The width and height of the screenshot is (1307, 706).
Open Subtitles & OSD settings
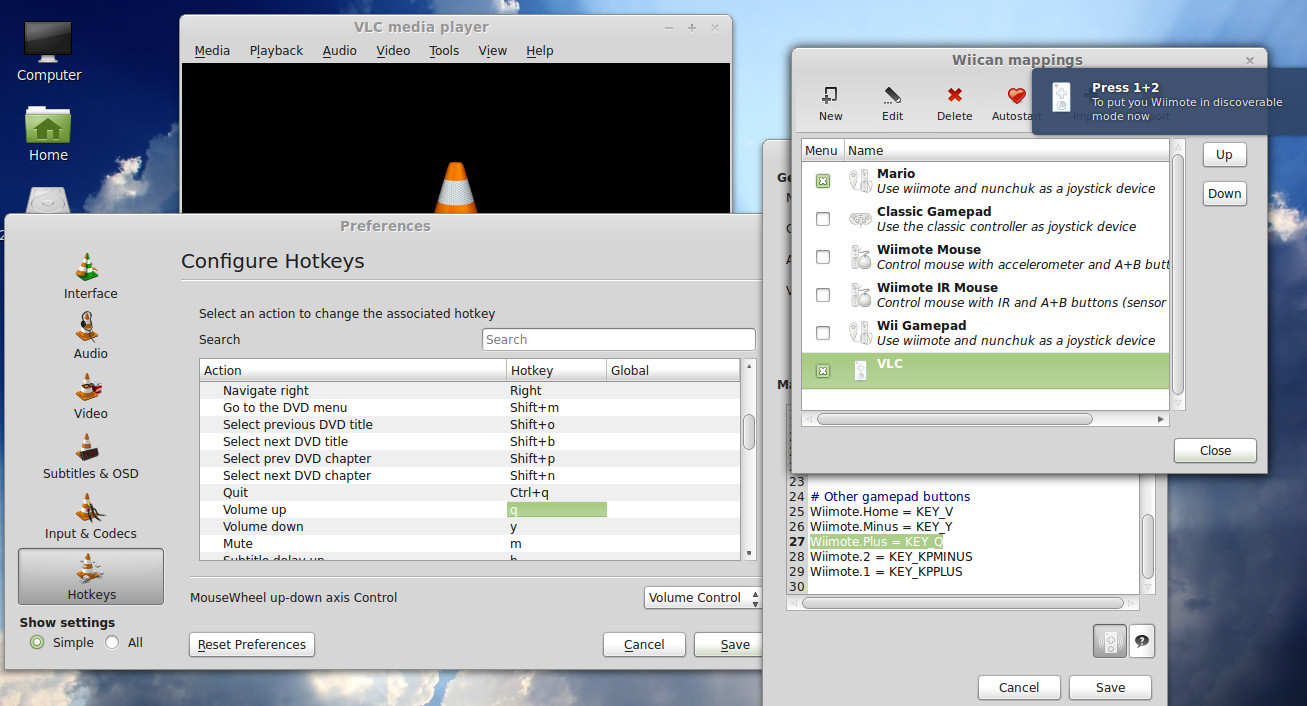coord(90,456)
